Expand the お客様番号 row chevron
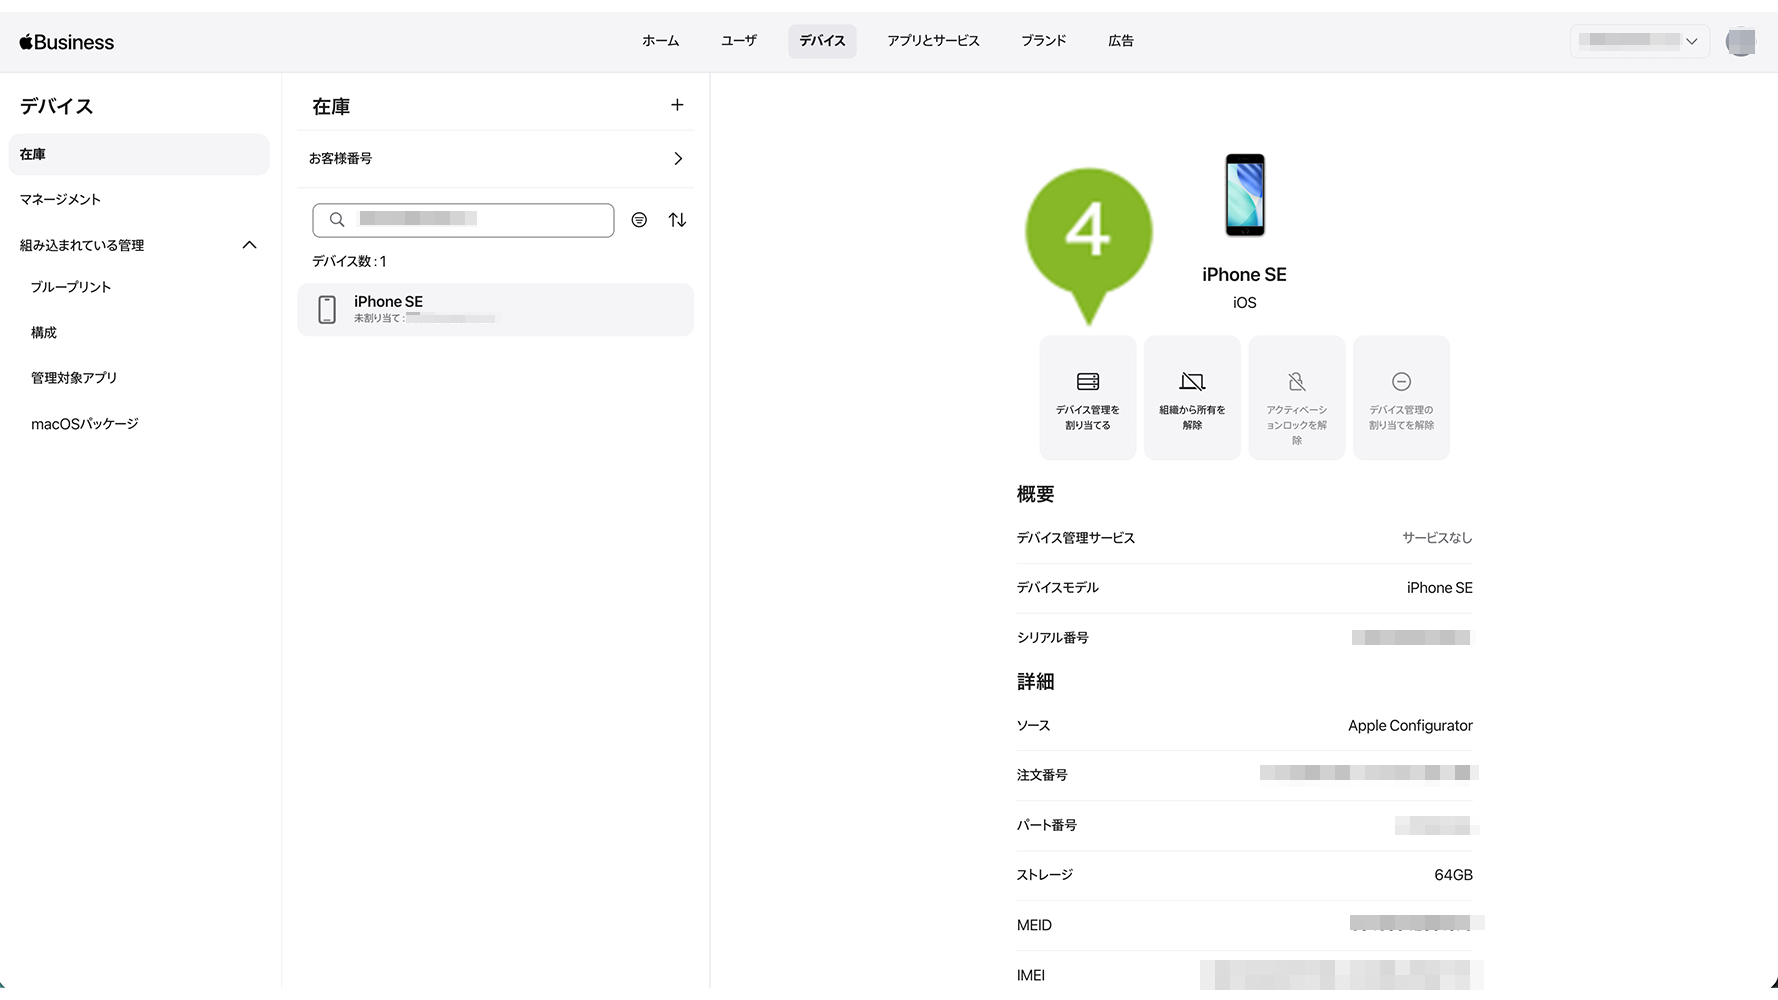The width and height of the screenshot is (1778, 1000). click(x=678, y=159)
